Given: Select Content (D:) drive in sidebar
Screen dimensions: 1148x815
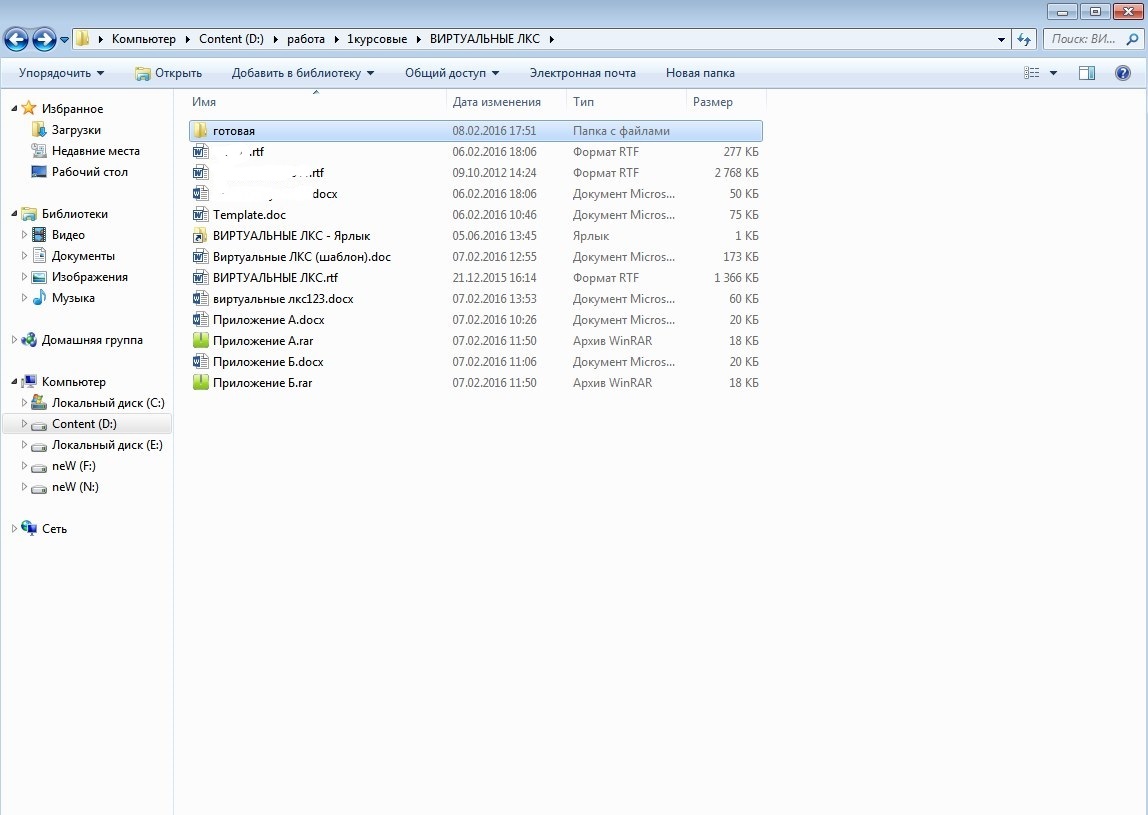Looking at the screenshot, I should (83, 424).
